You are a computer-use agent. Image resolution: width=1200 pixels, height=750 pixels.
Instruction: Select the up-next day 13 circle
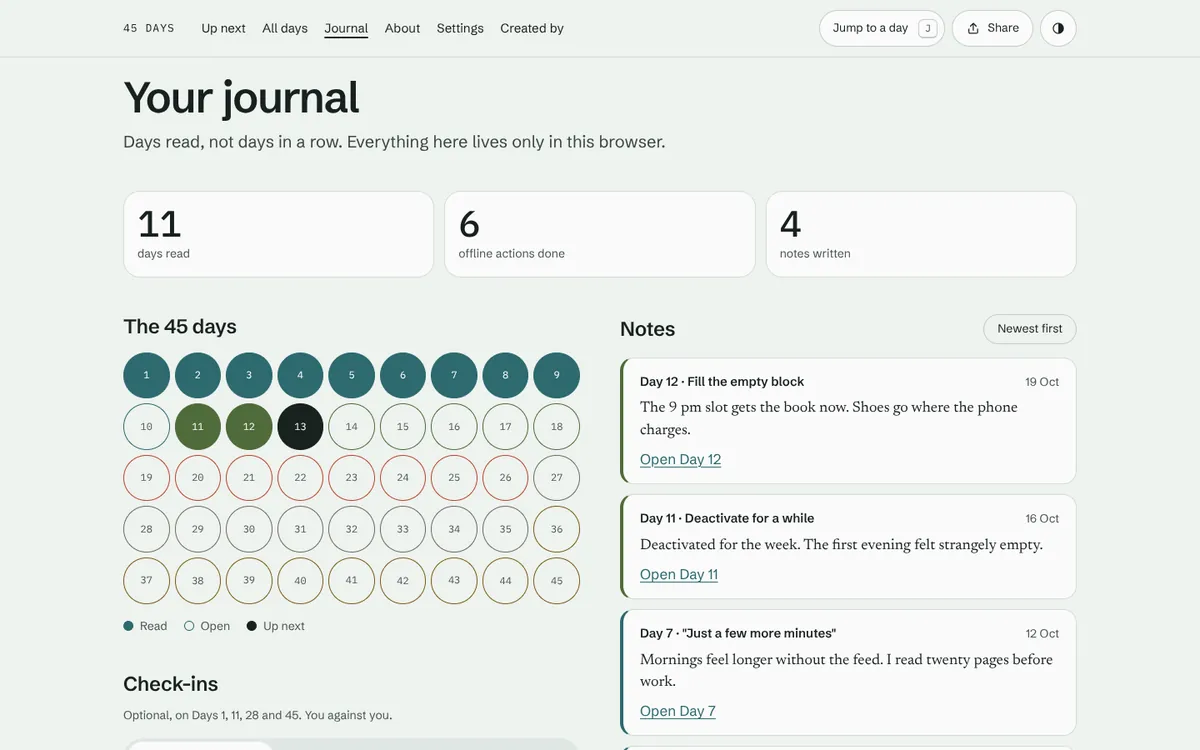pyautogui.click(x=300, y=427)
